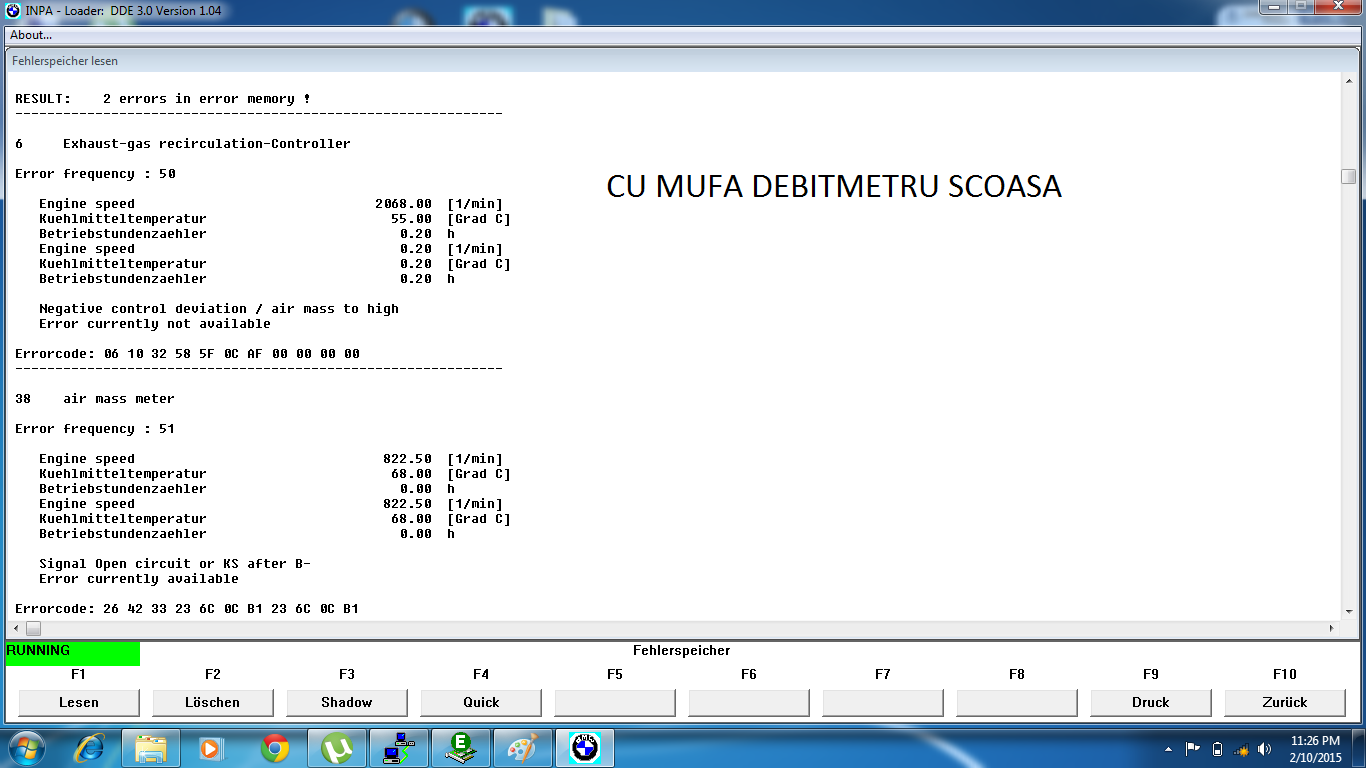Screen dimensions: 1366x768
Task: Open the About... menu
Action: [30, 35]
